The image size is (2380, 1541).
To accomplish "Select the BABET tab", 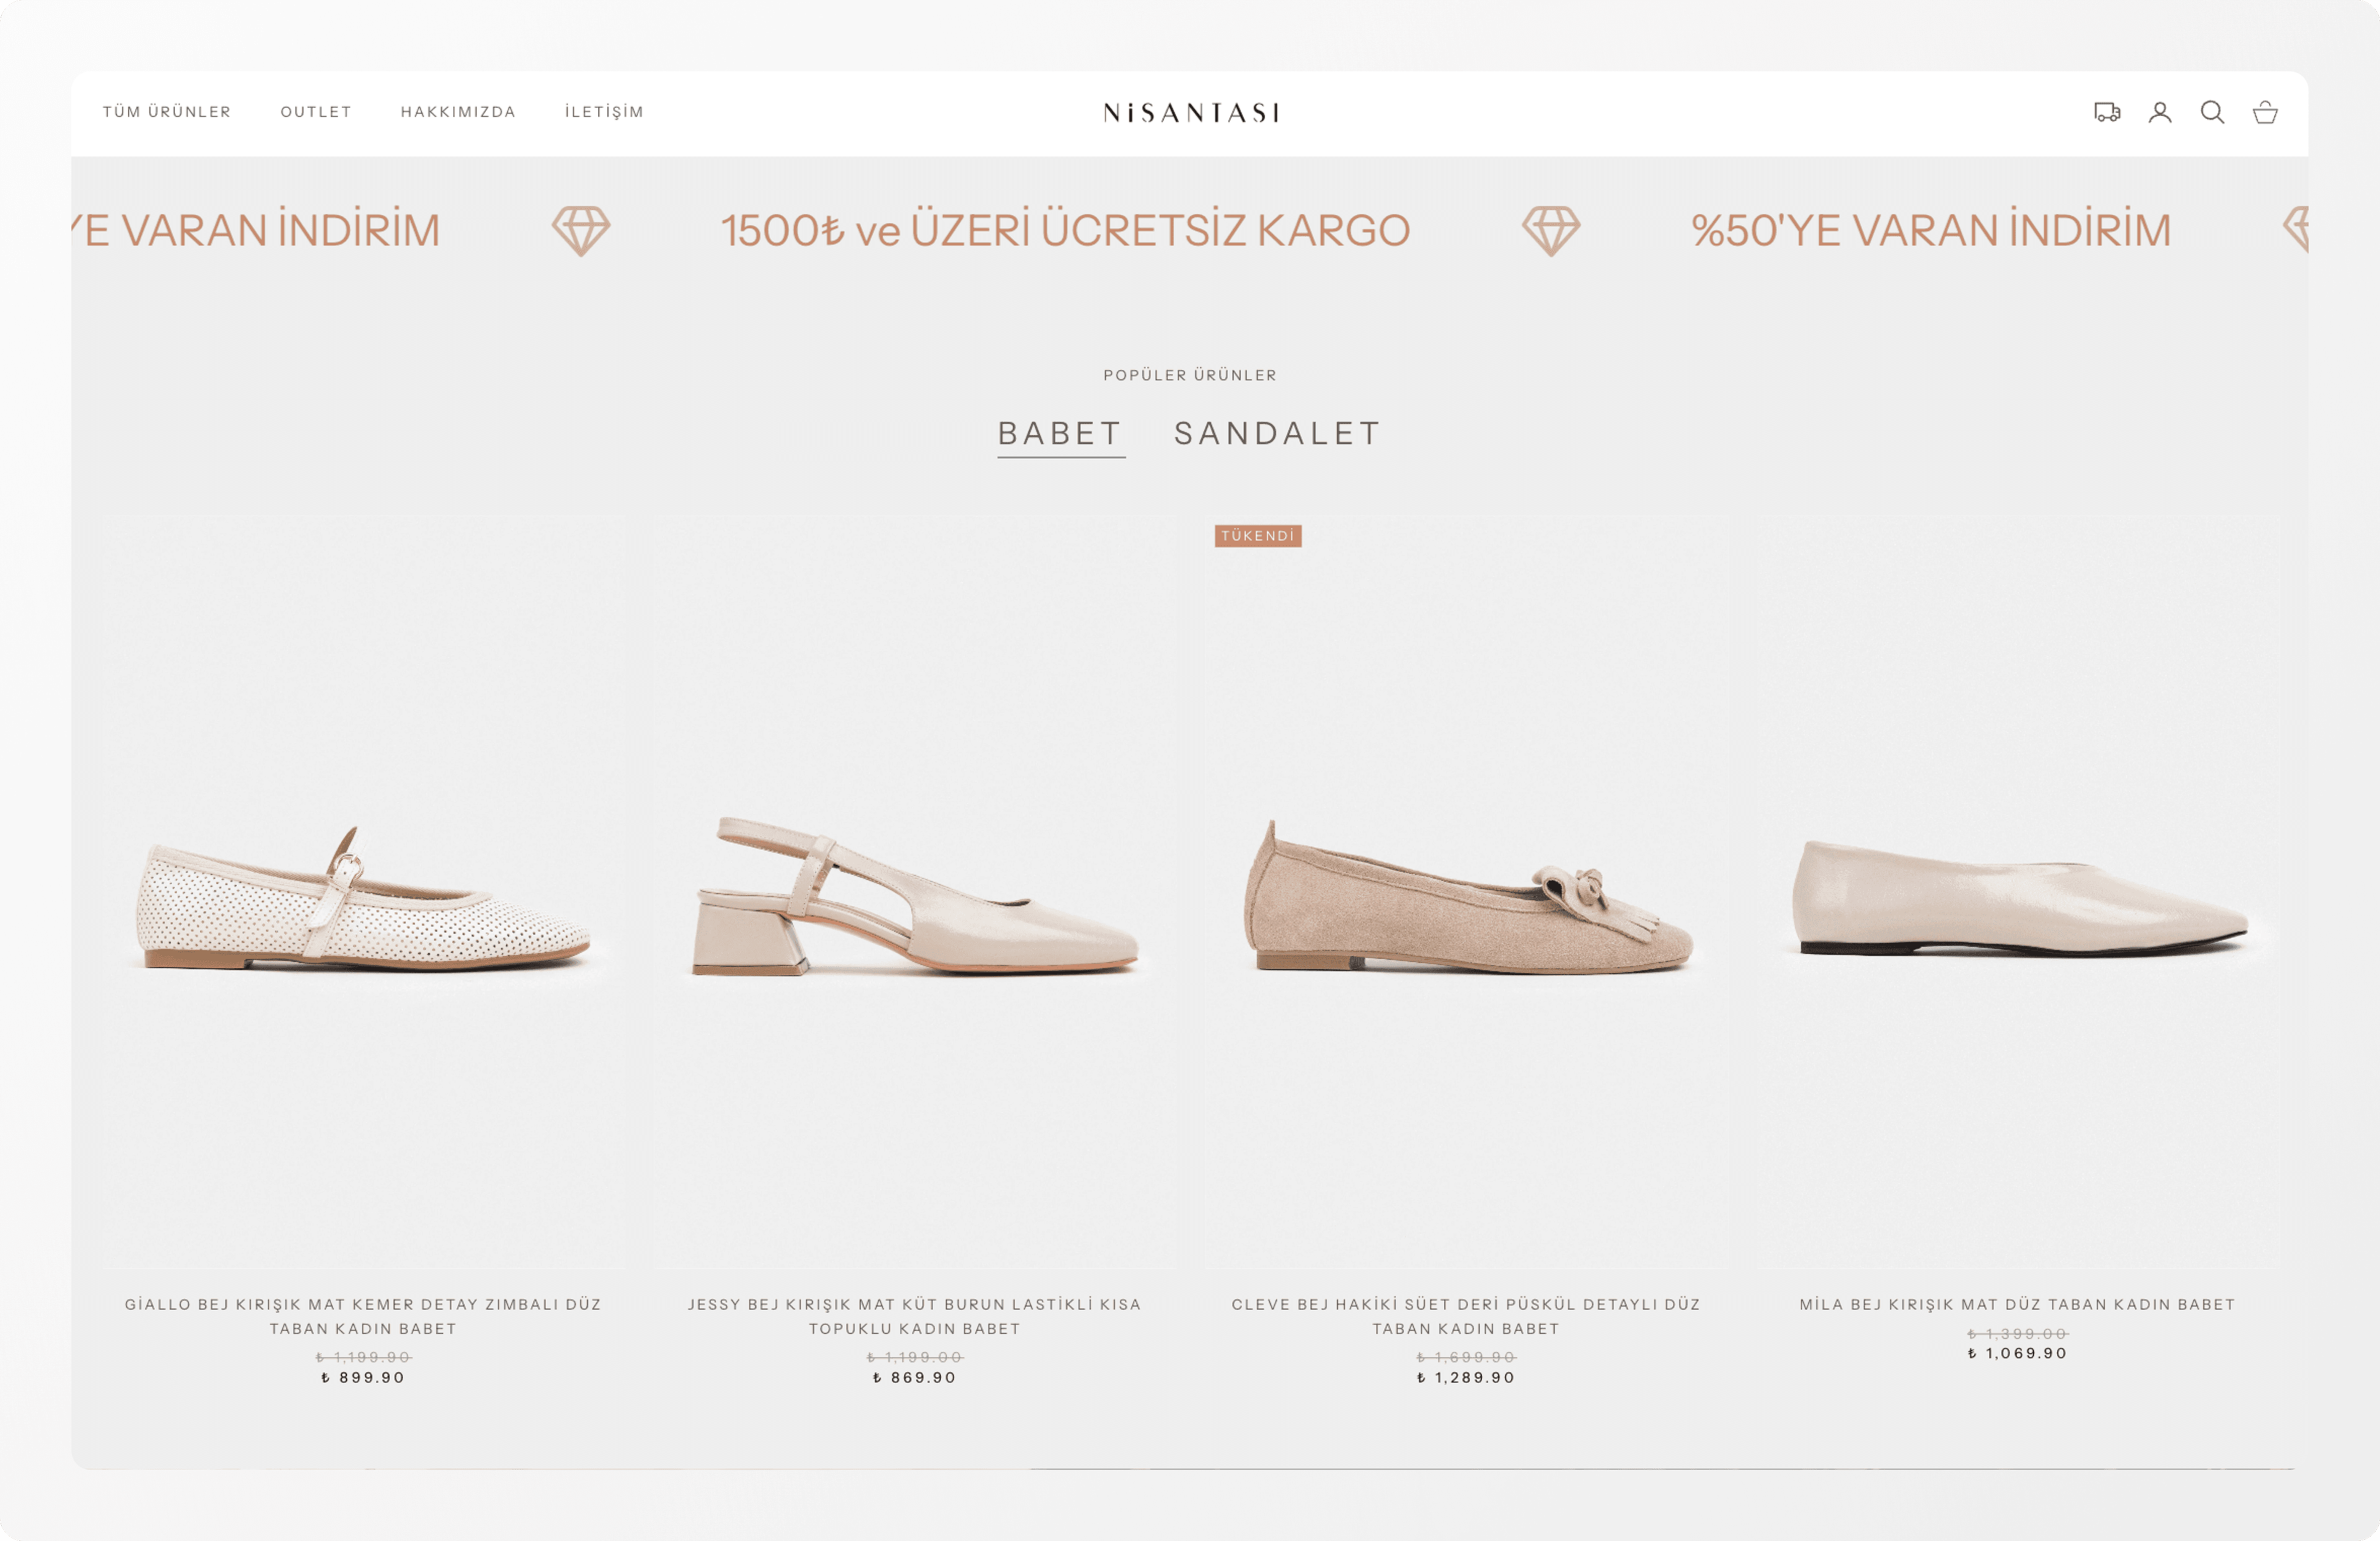I will click(x=1060, y=433).
